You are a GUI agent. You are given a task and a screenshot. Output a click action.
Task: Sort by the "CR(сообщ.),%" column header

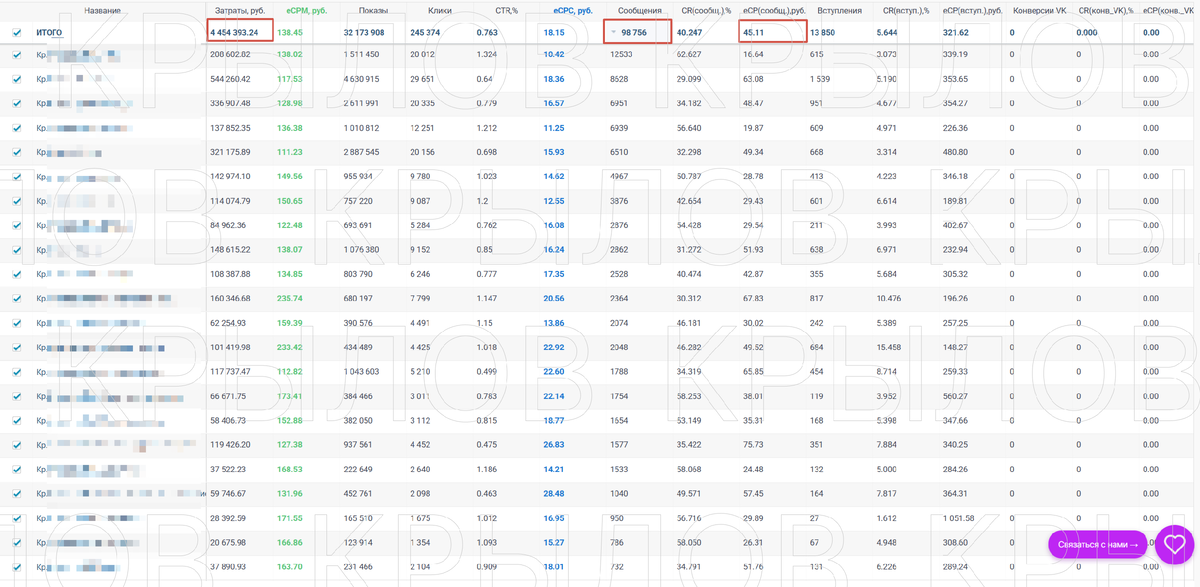pyautogui.click(x=705, y=11)
